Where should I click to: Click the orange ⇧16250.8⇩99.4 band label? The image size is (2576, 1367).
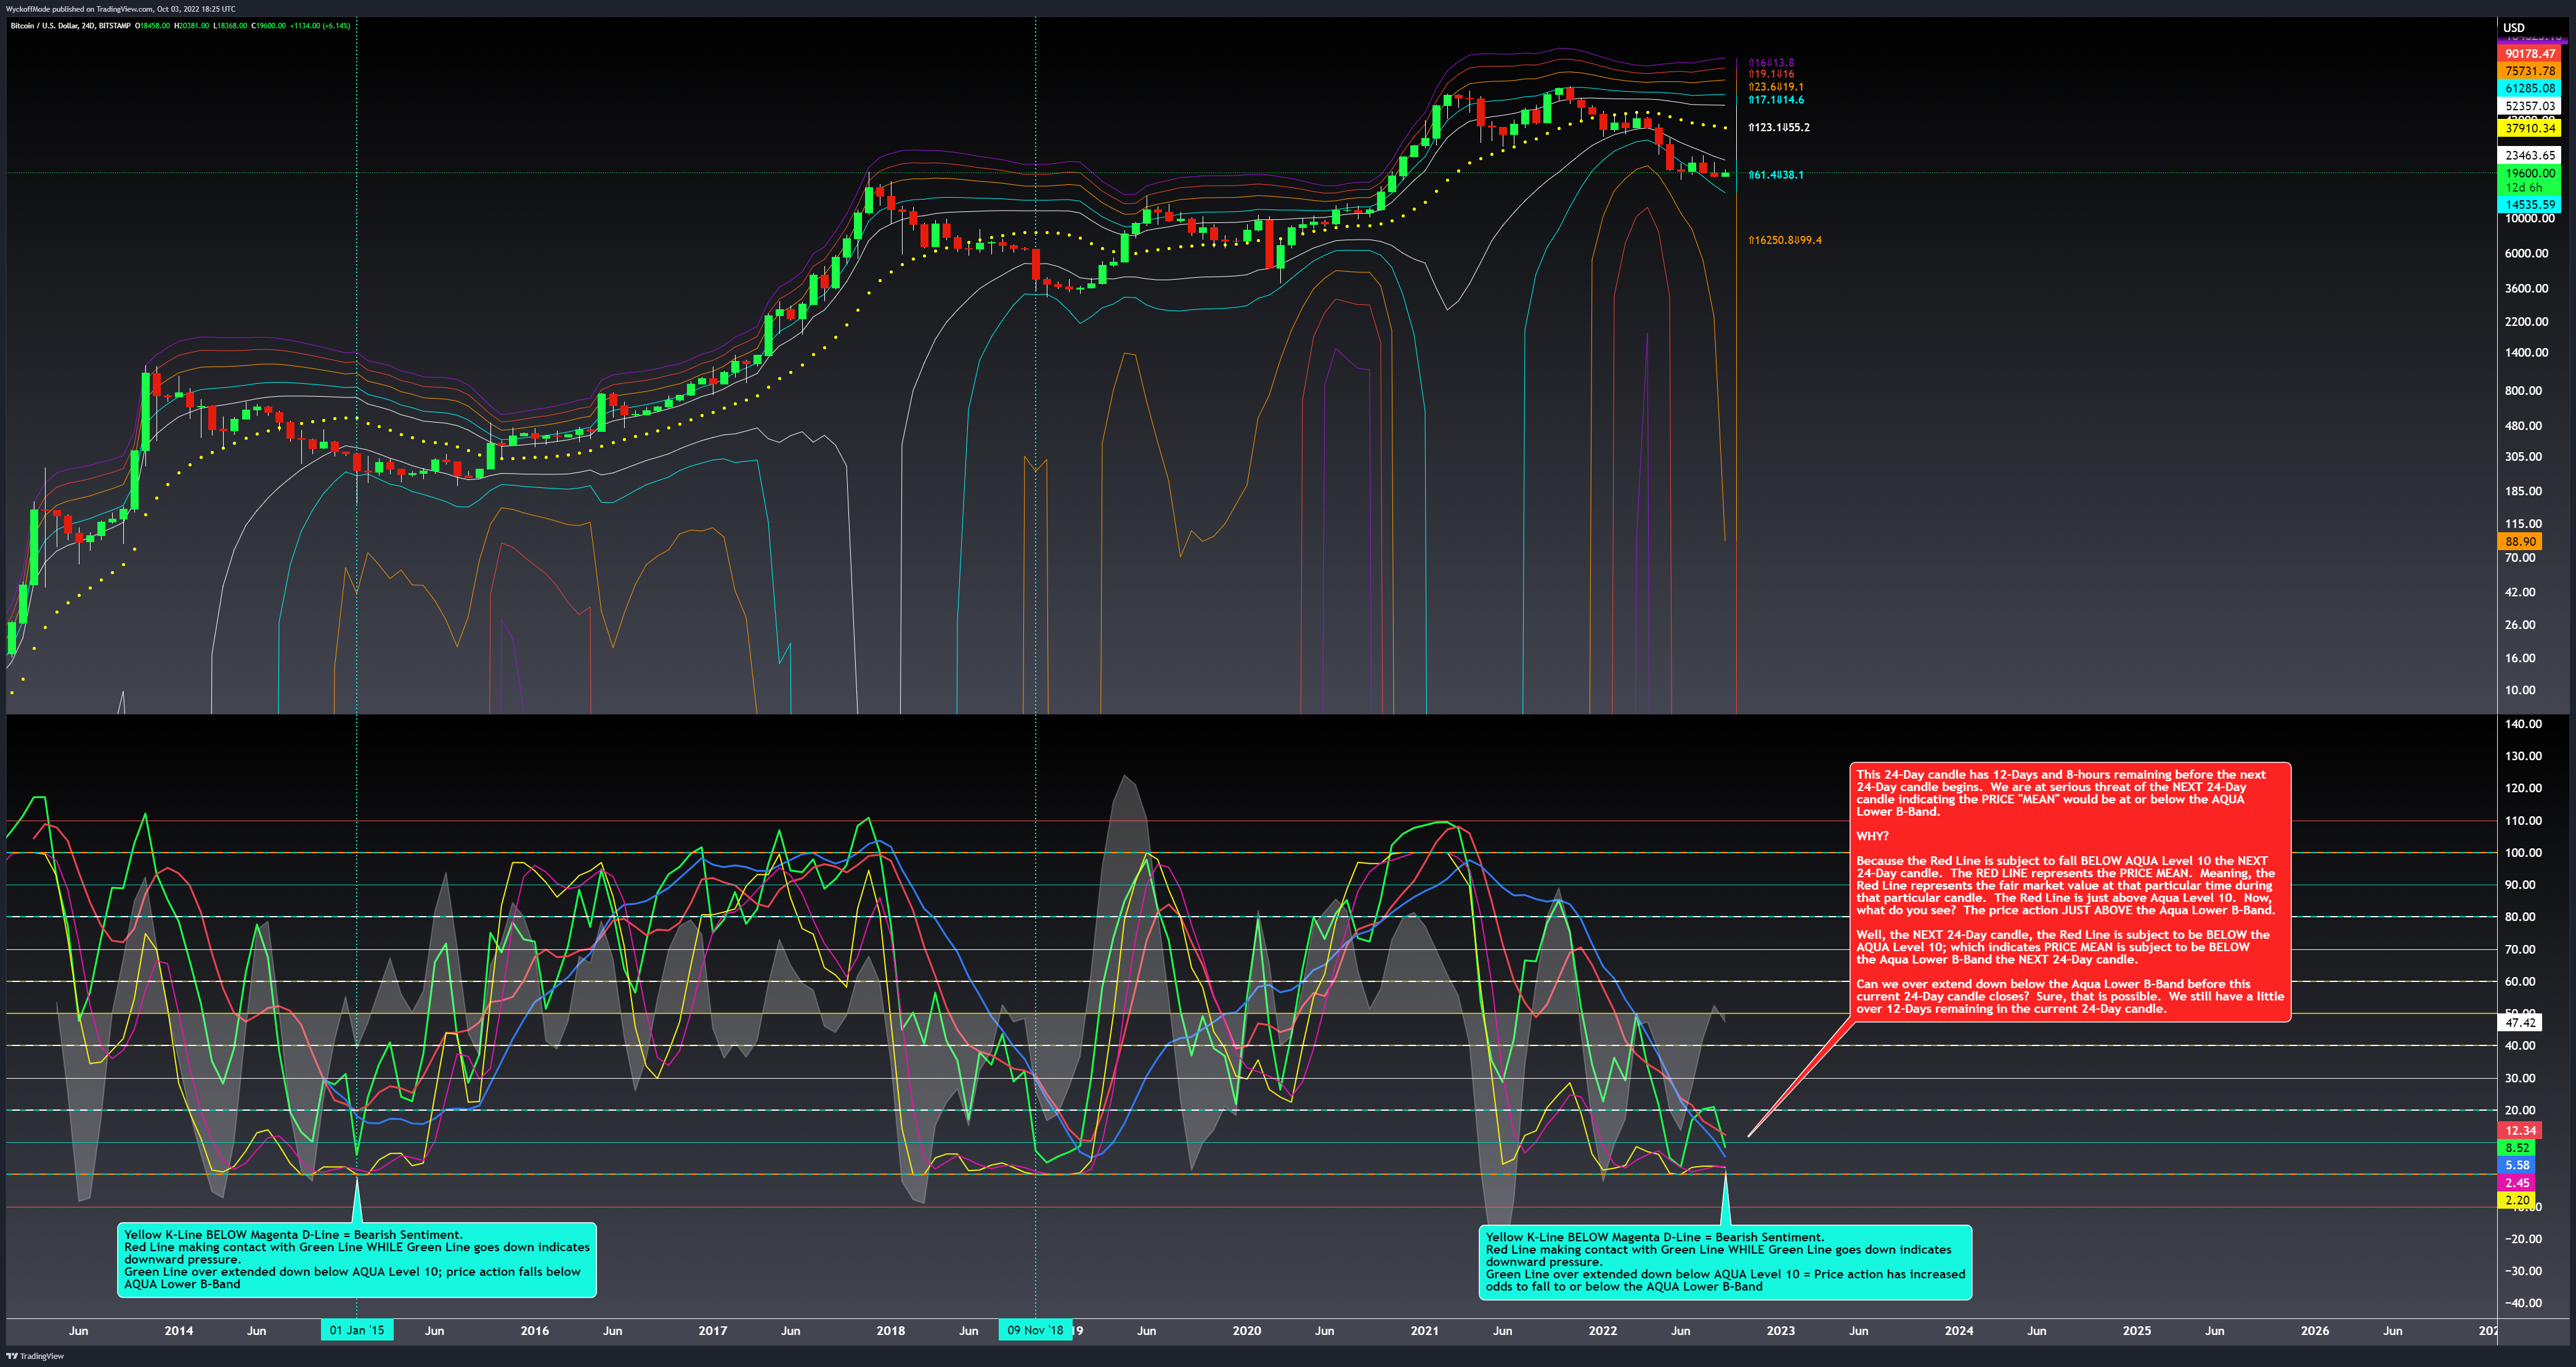(x=1785, y=240)
